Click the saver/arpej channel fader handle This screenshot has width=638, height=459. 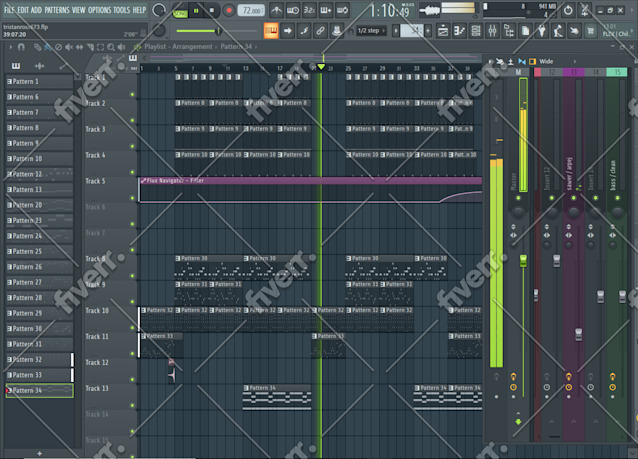pyautogui.click(x=579, y=334)
